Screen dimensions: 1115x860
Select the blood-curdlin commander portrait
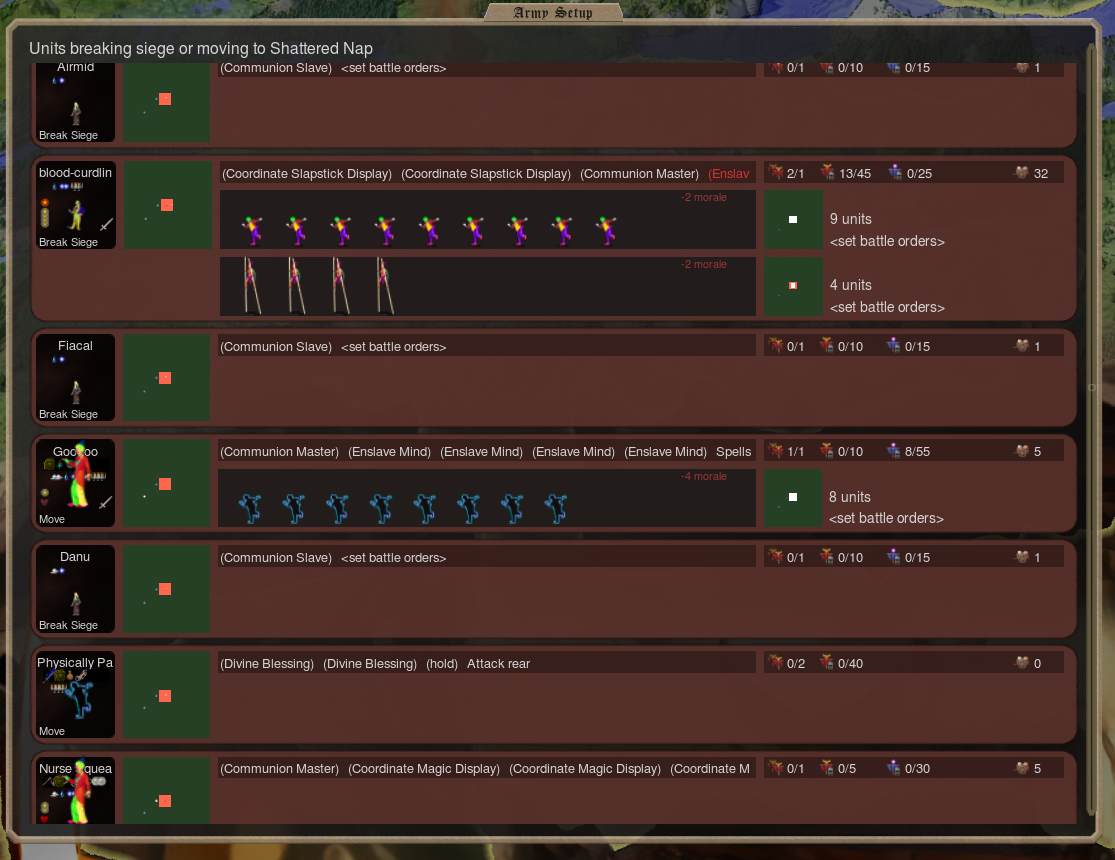[x=75, y=205]
